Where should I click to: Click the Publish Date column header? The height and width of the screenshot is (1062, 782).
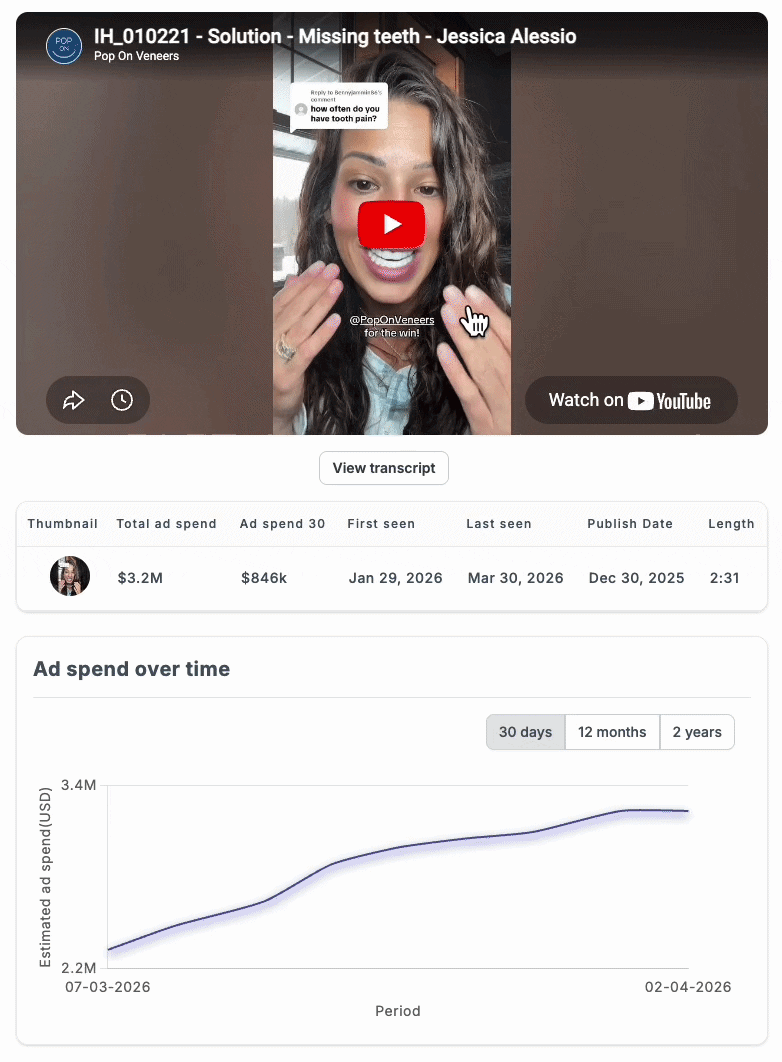pos(630,524)
